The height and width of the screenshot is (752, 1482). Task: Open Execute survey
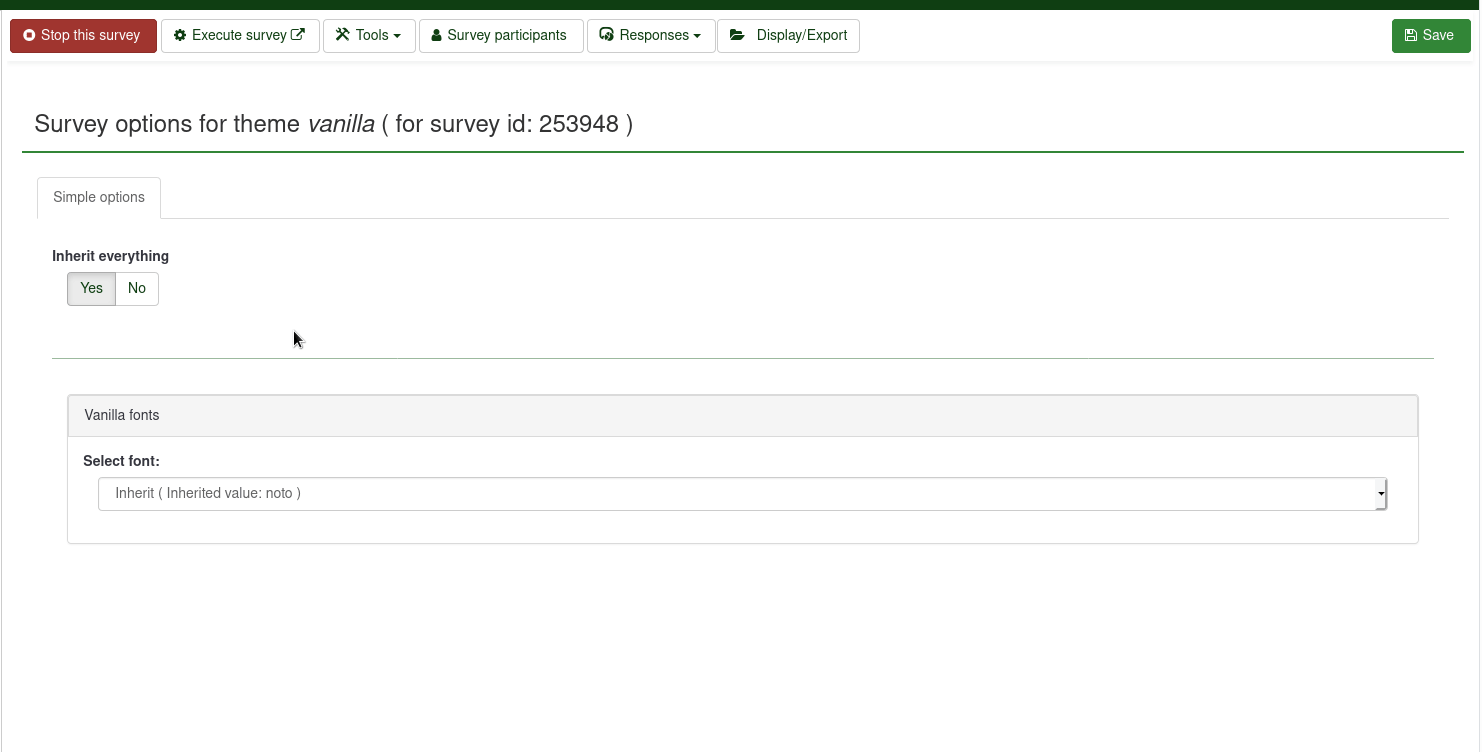click(x=240, y=36)
